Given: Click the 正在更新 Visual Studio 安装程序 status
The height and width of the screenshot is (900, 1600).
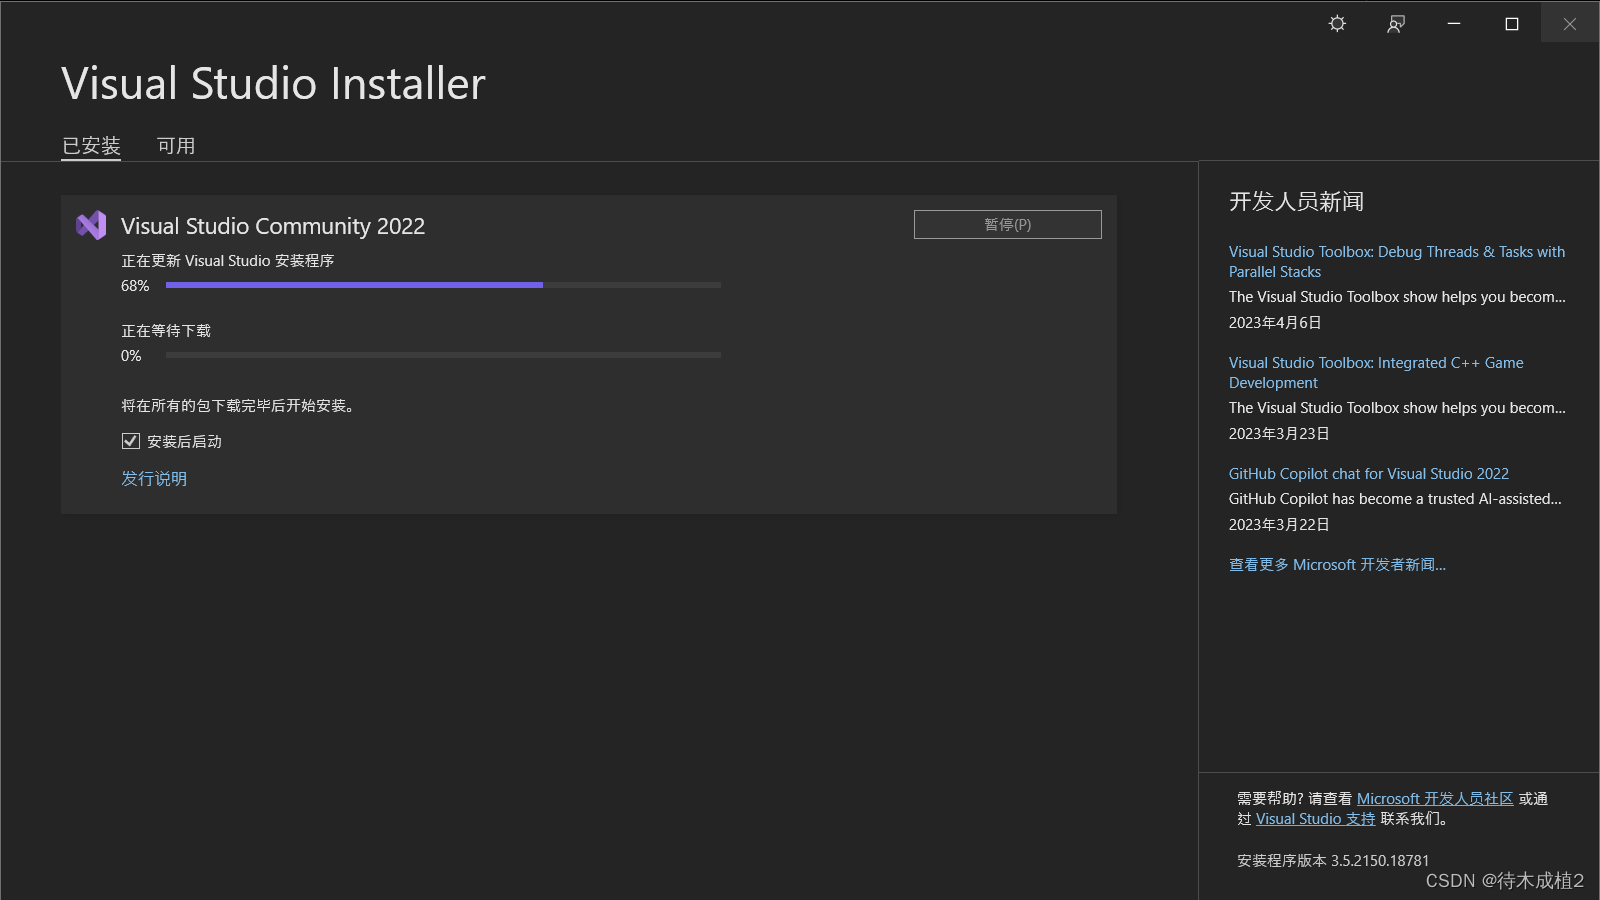Looking at the screenshot, I should pos(227,260).
